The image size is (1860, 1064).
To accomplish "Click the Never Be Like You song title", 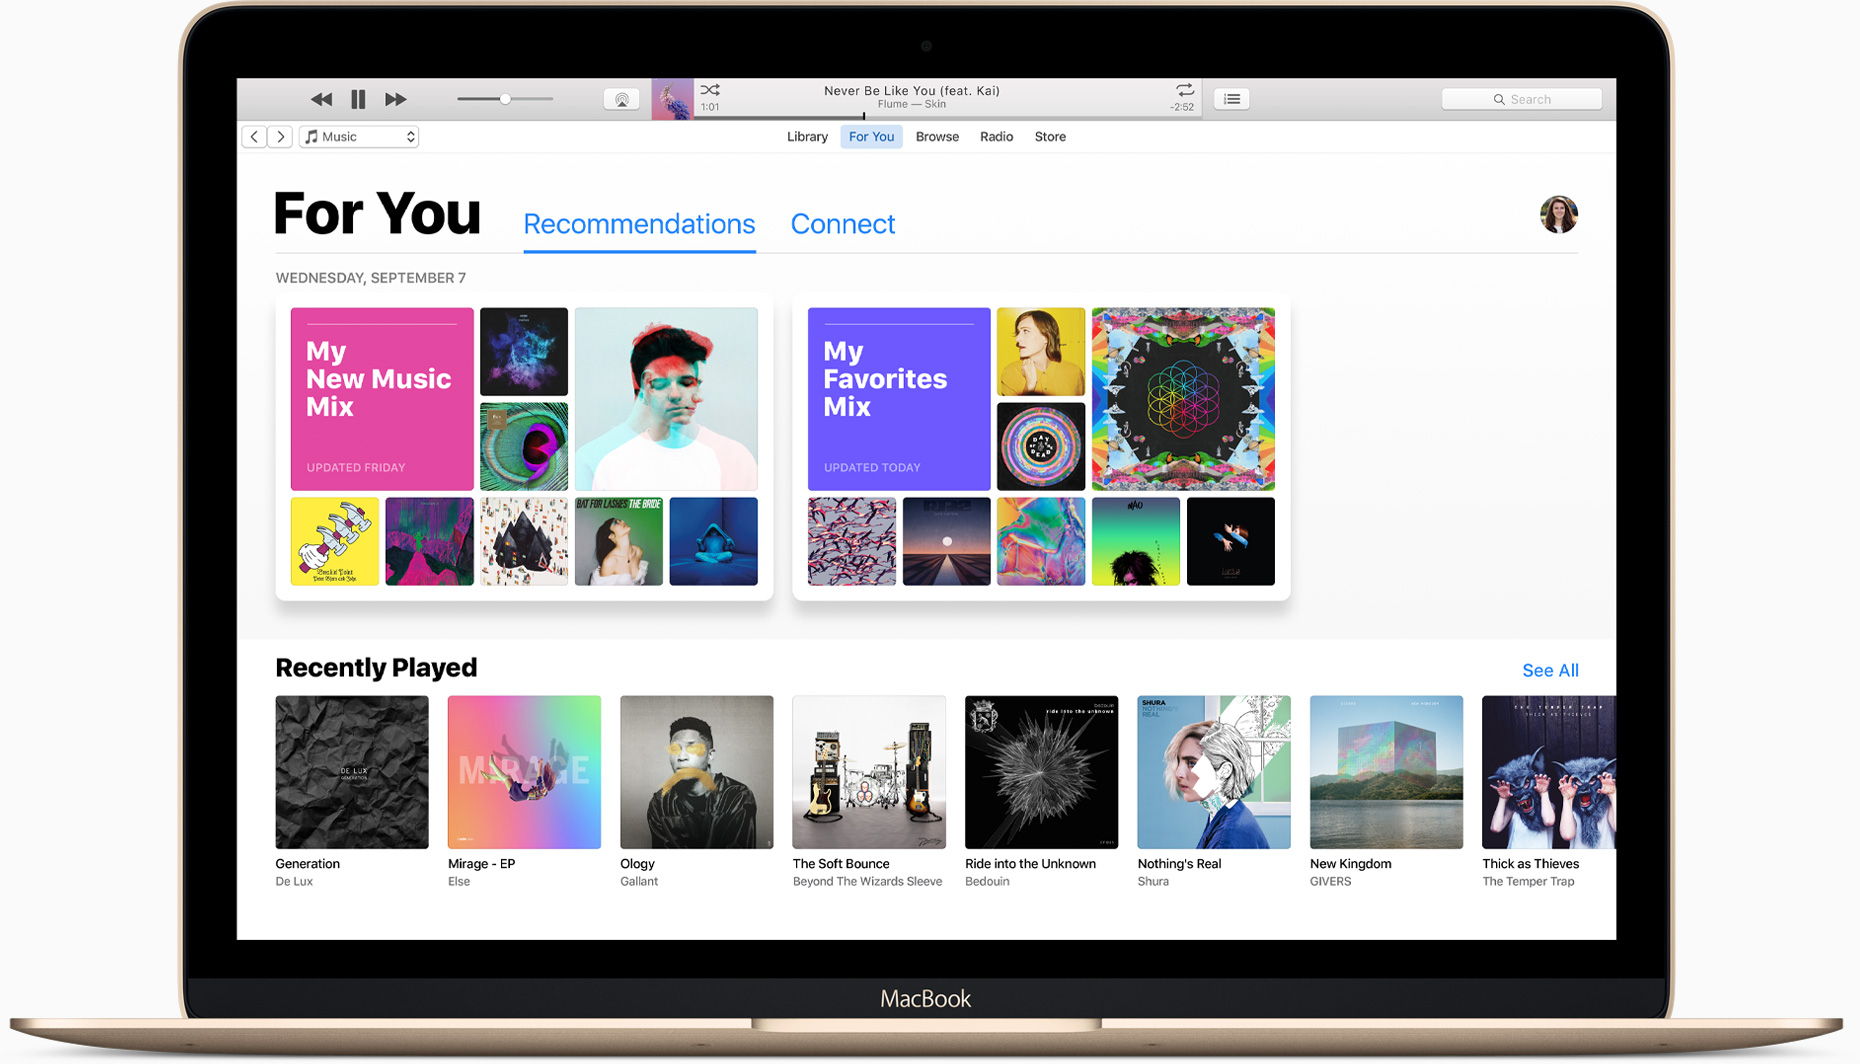I will [x=911, y=90].
